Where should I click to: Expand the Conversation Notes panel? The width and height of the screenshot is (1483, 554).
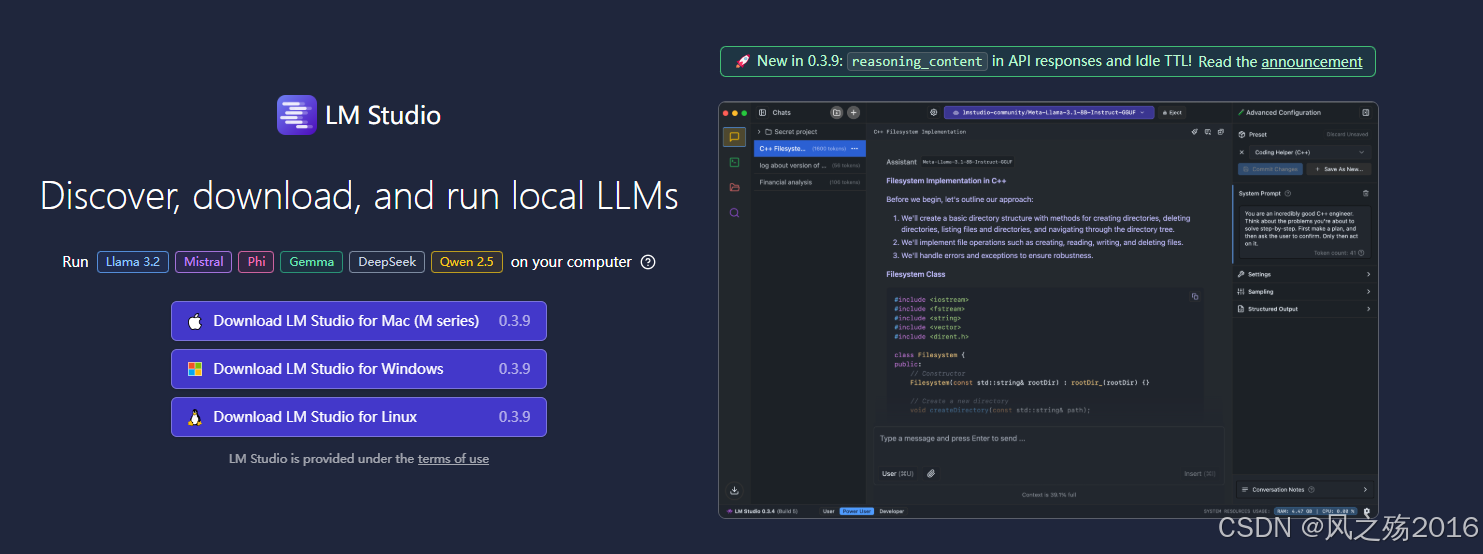(x=1304, y=490)
